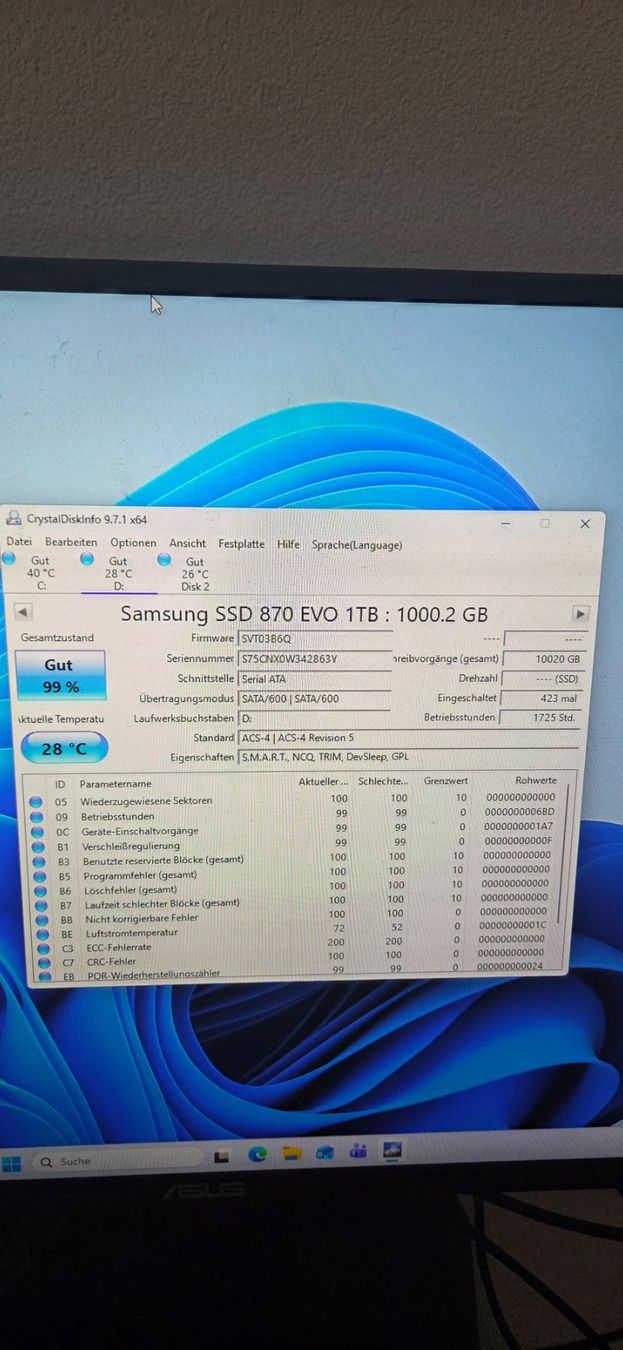Launch Microsoft Edge from the taskbar
The height and width of the screenshot is (1350, 623).
[x=257, y=1155]
